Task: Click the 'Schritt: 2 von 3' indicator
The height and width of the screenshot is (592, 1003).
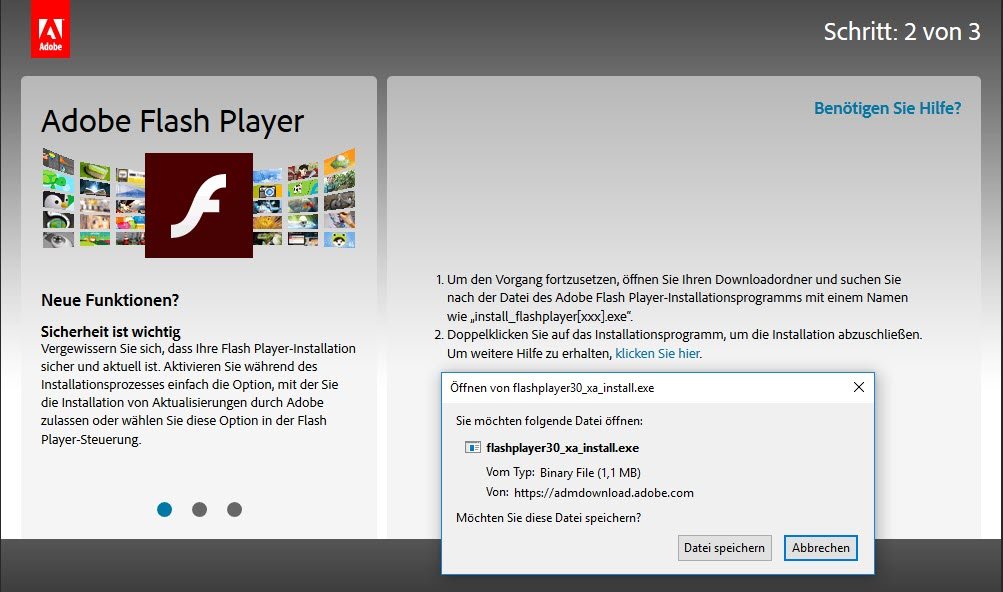Action: pos(901,32)
